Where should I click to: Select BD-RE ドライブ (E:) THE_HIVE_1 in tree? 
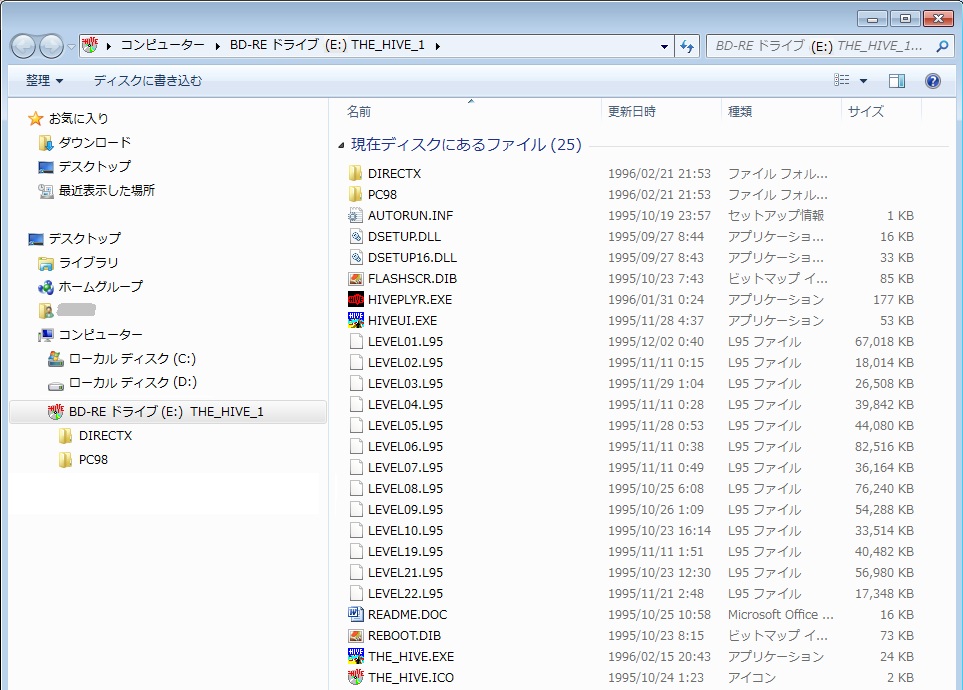(166, 412)
